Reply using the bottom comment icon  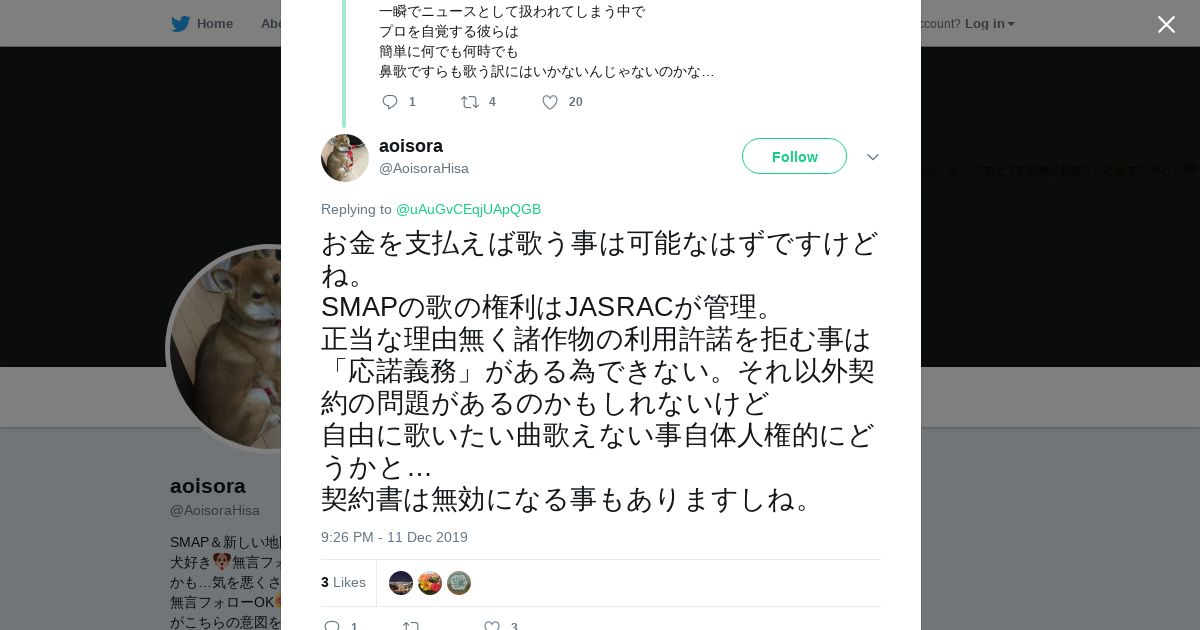[332, 626]
